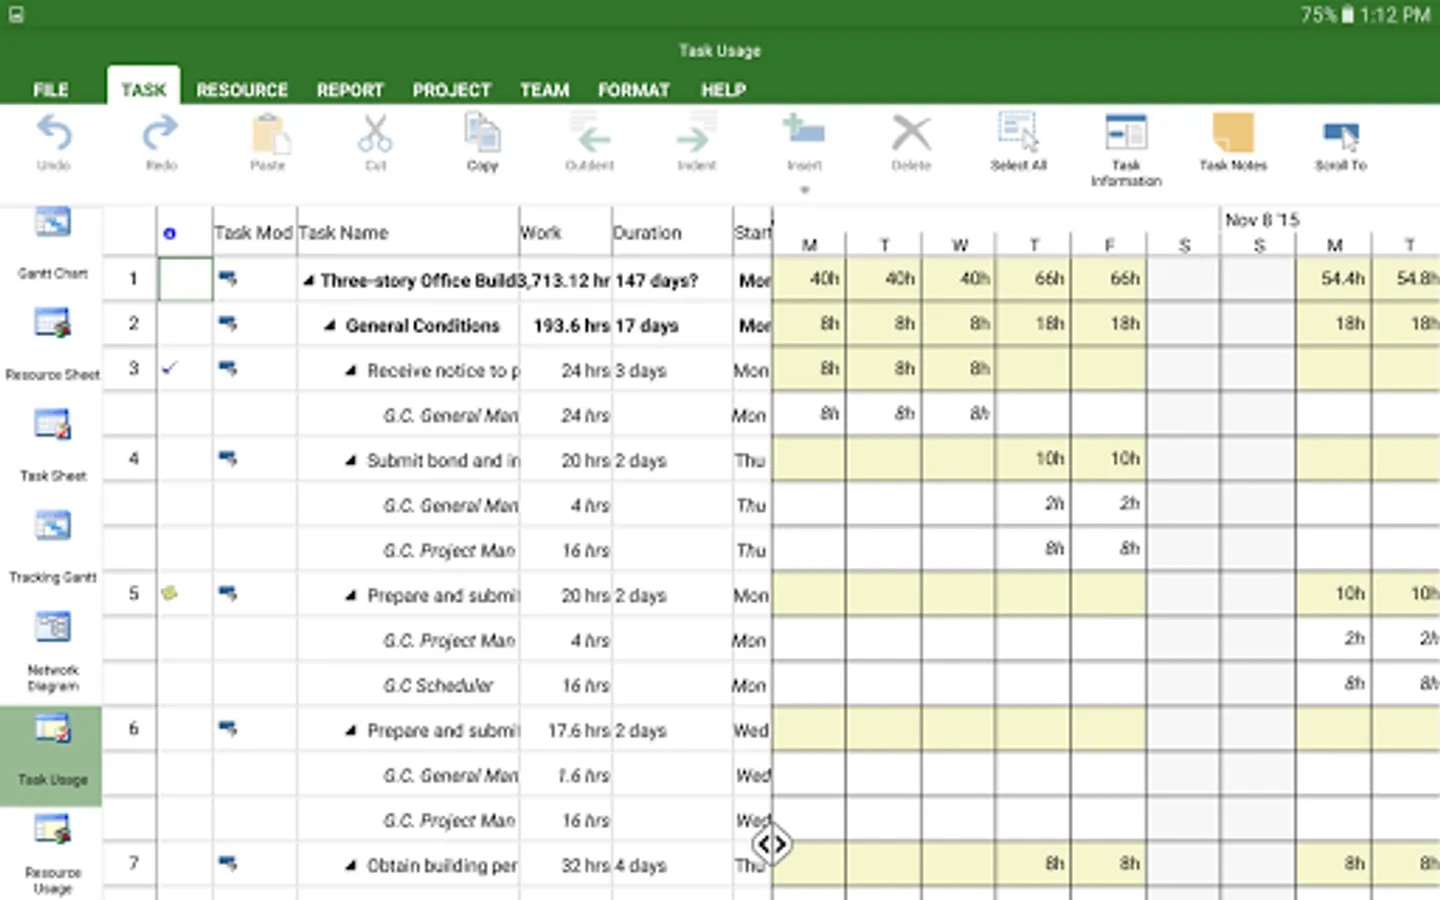Click row number 4 header

[x=133, y=459]
